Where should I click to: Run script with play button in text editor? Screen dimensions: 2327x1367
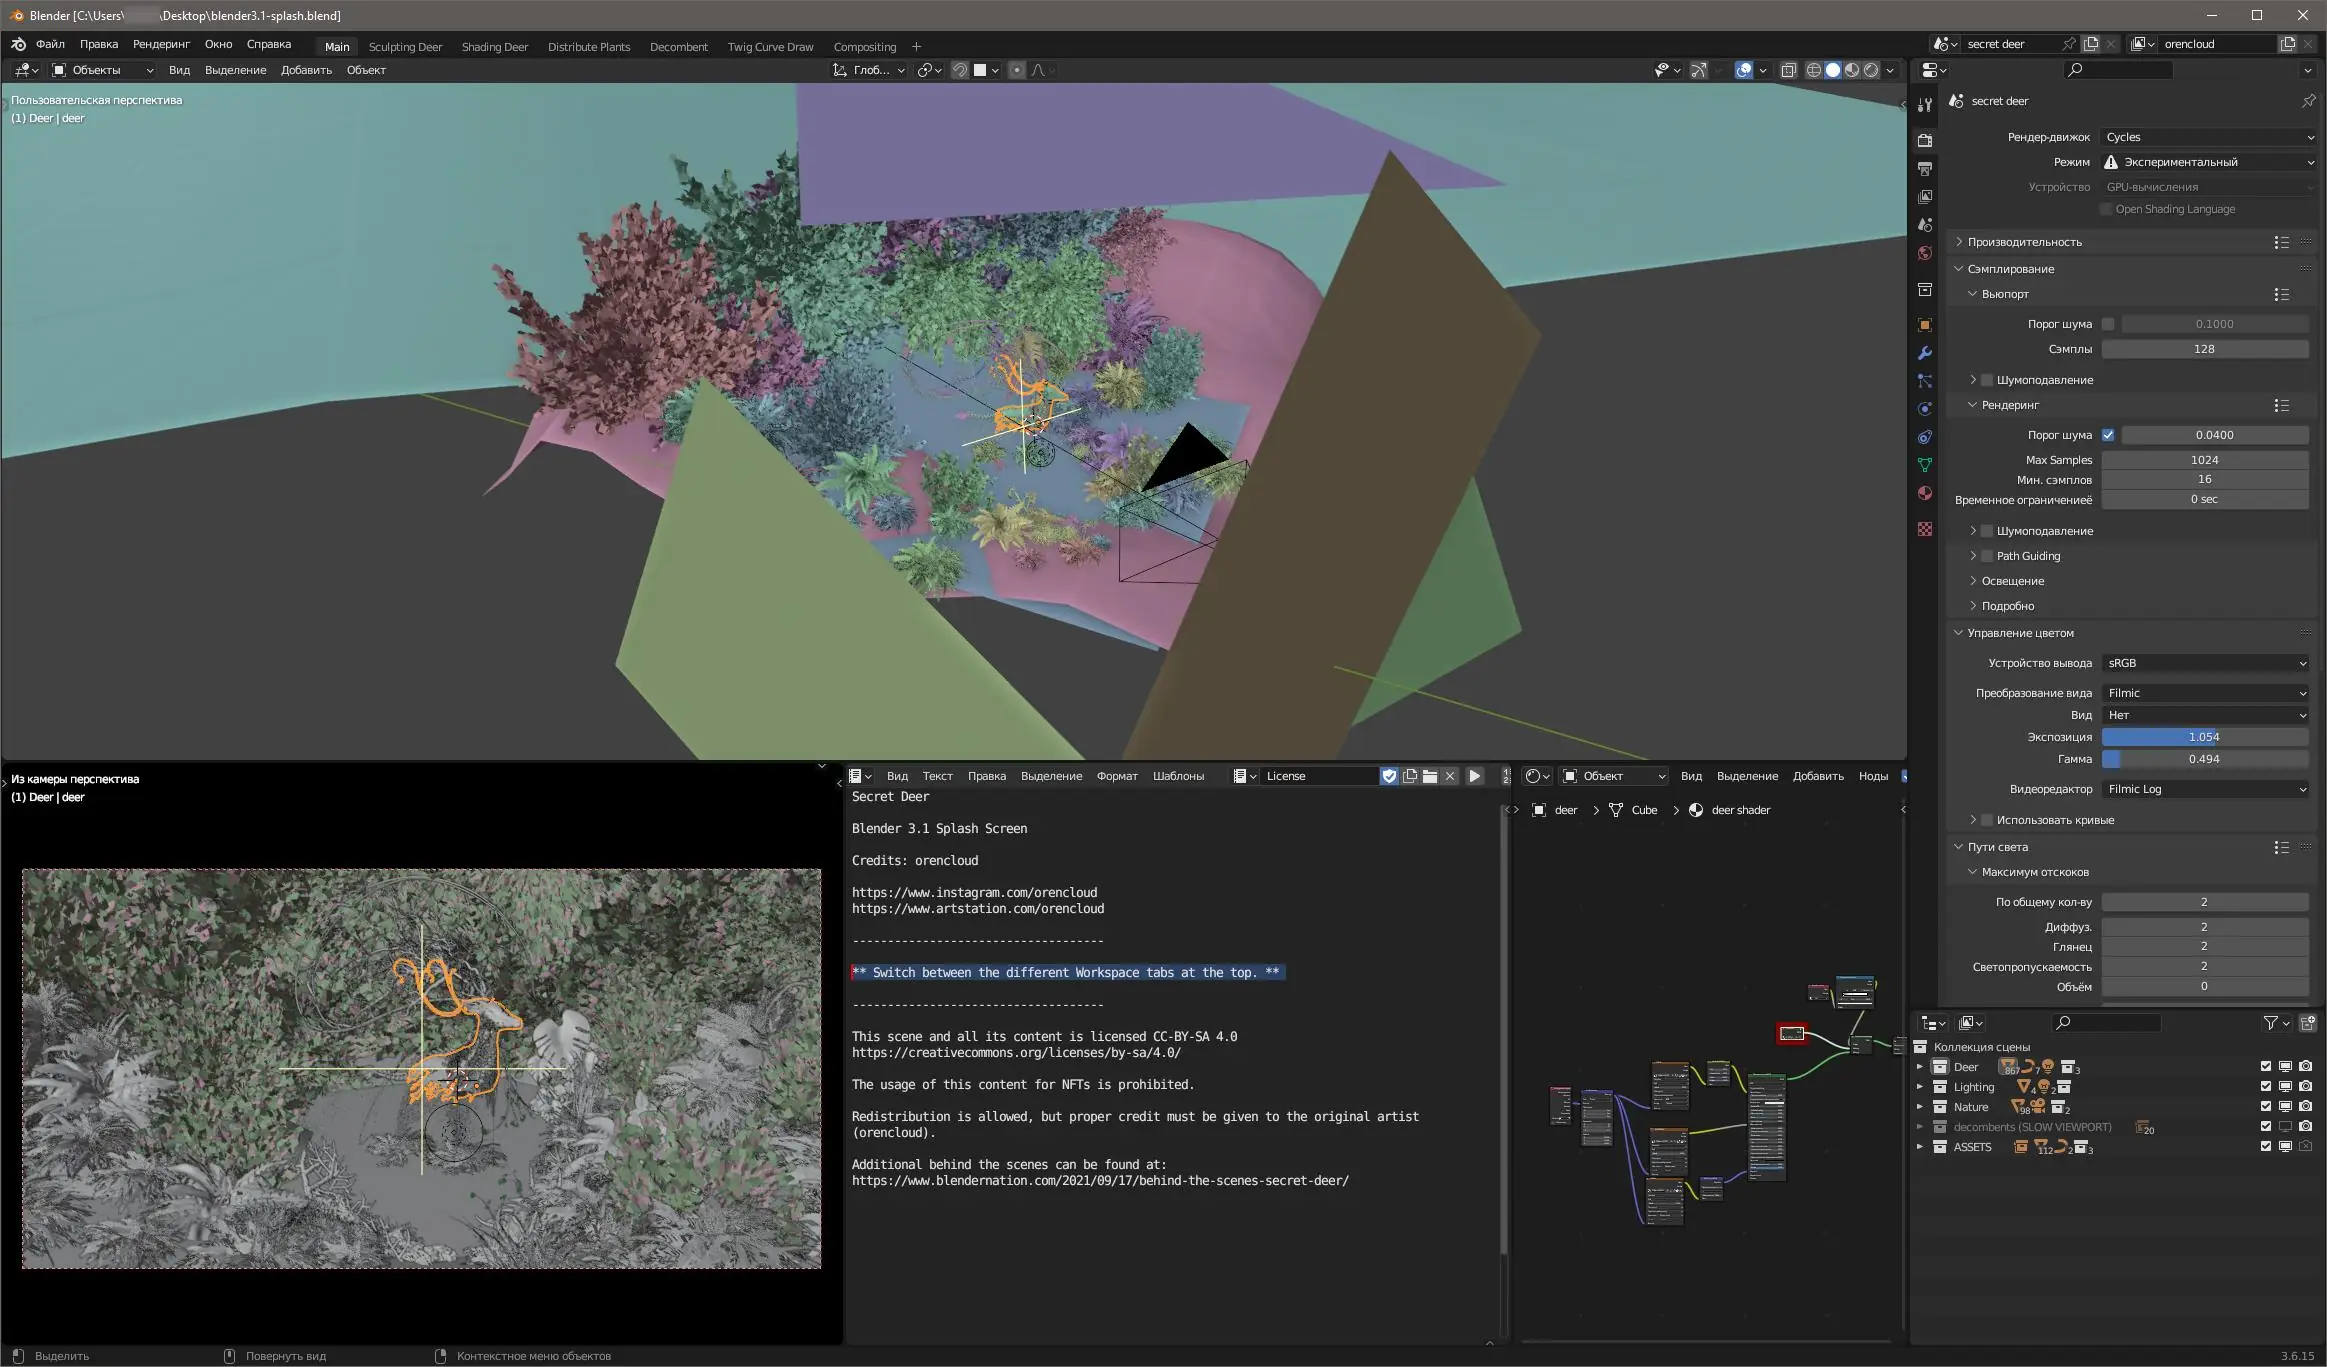point(1474,776)
